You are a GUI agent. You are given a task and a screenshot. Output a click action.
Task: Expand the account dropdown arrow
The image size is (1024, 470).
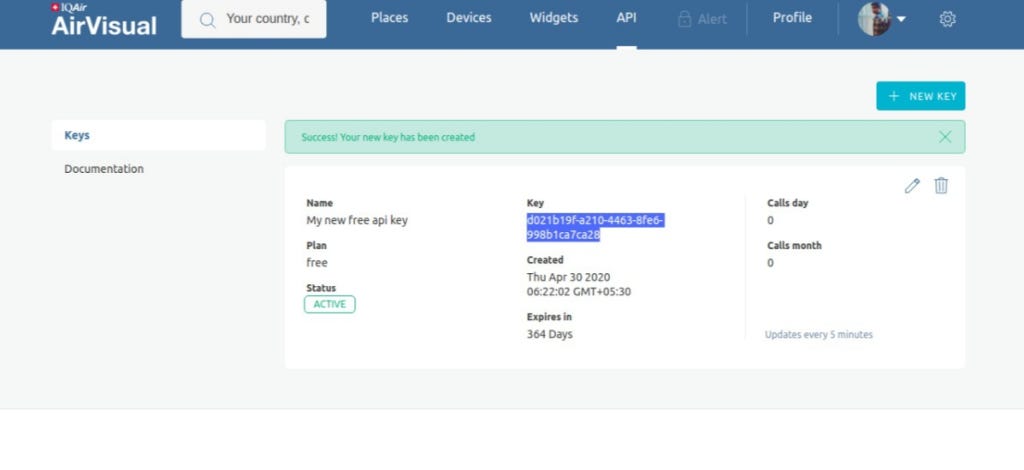tap(901, 20)
